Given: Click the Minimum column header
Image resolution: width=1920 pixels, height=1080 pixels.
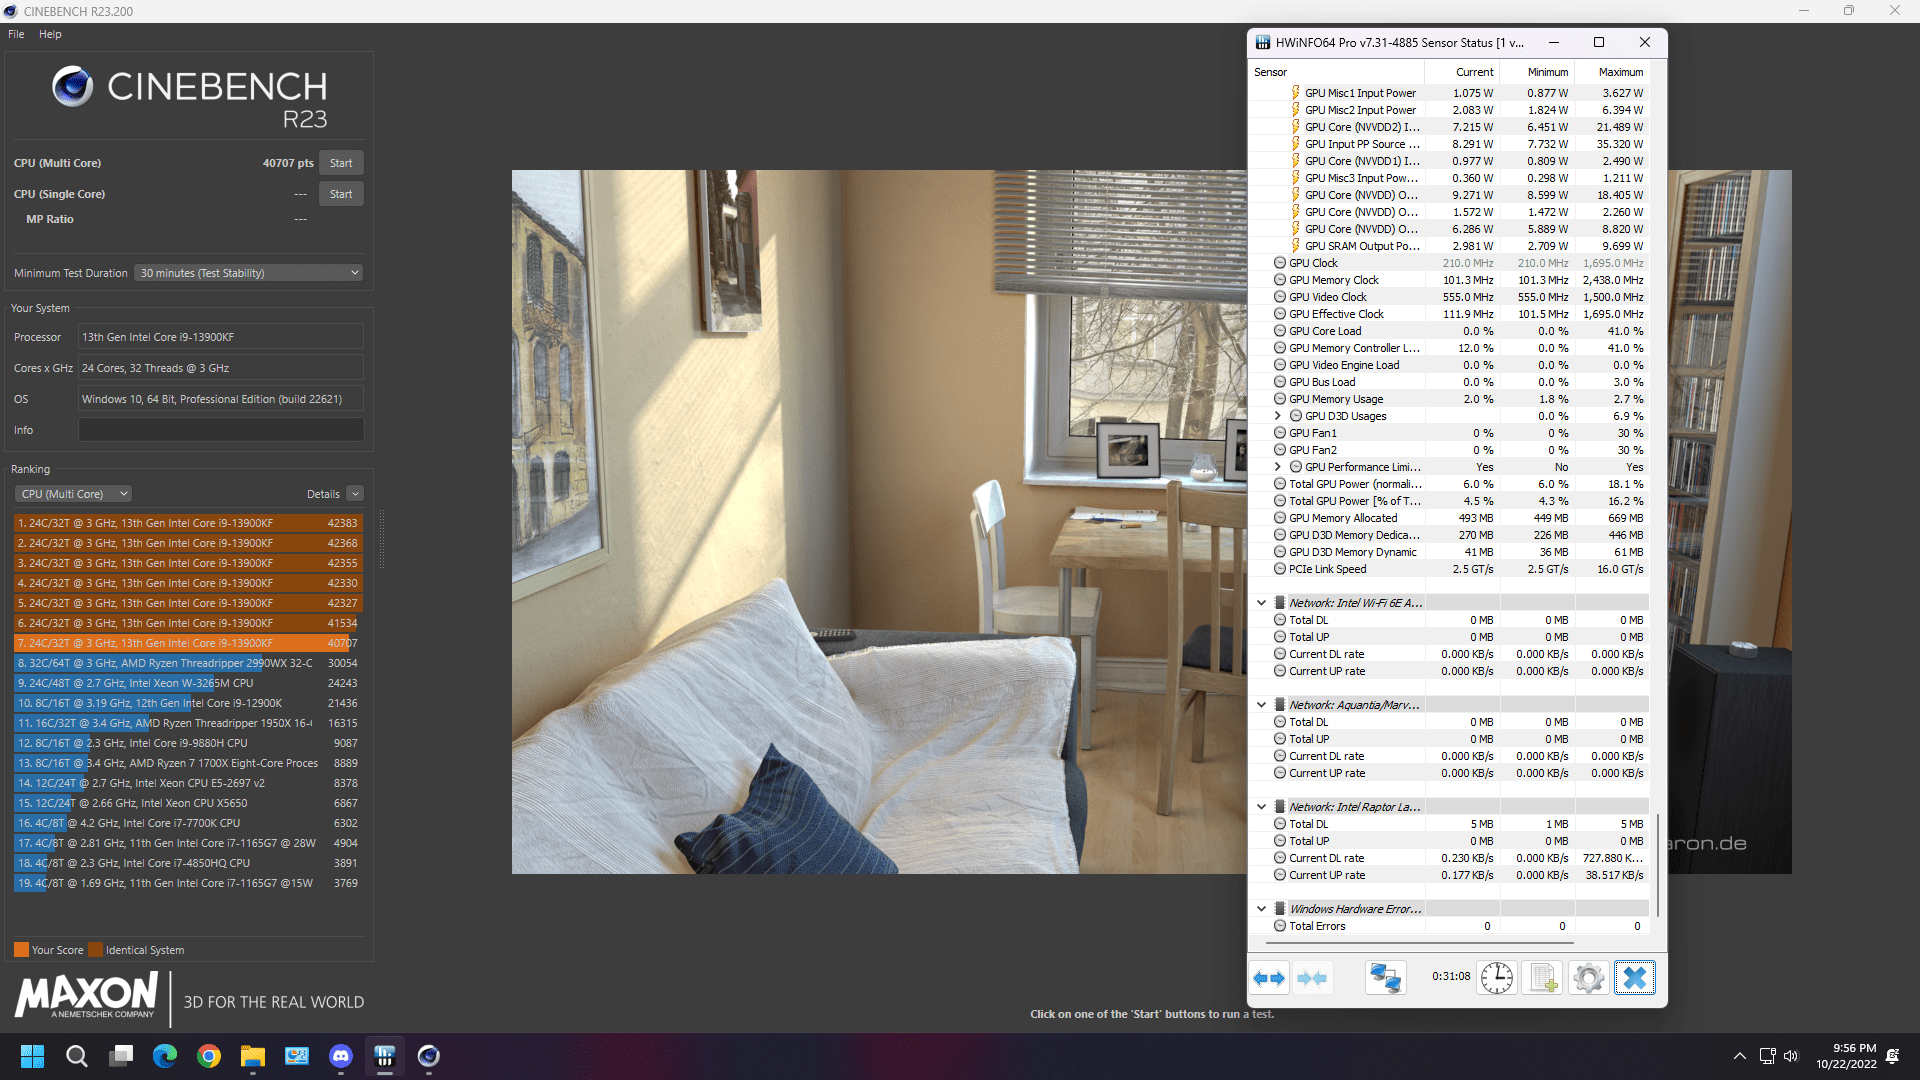Looking at the screenshot, I should pos(1537,72).
